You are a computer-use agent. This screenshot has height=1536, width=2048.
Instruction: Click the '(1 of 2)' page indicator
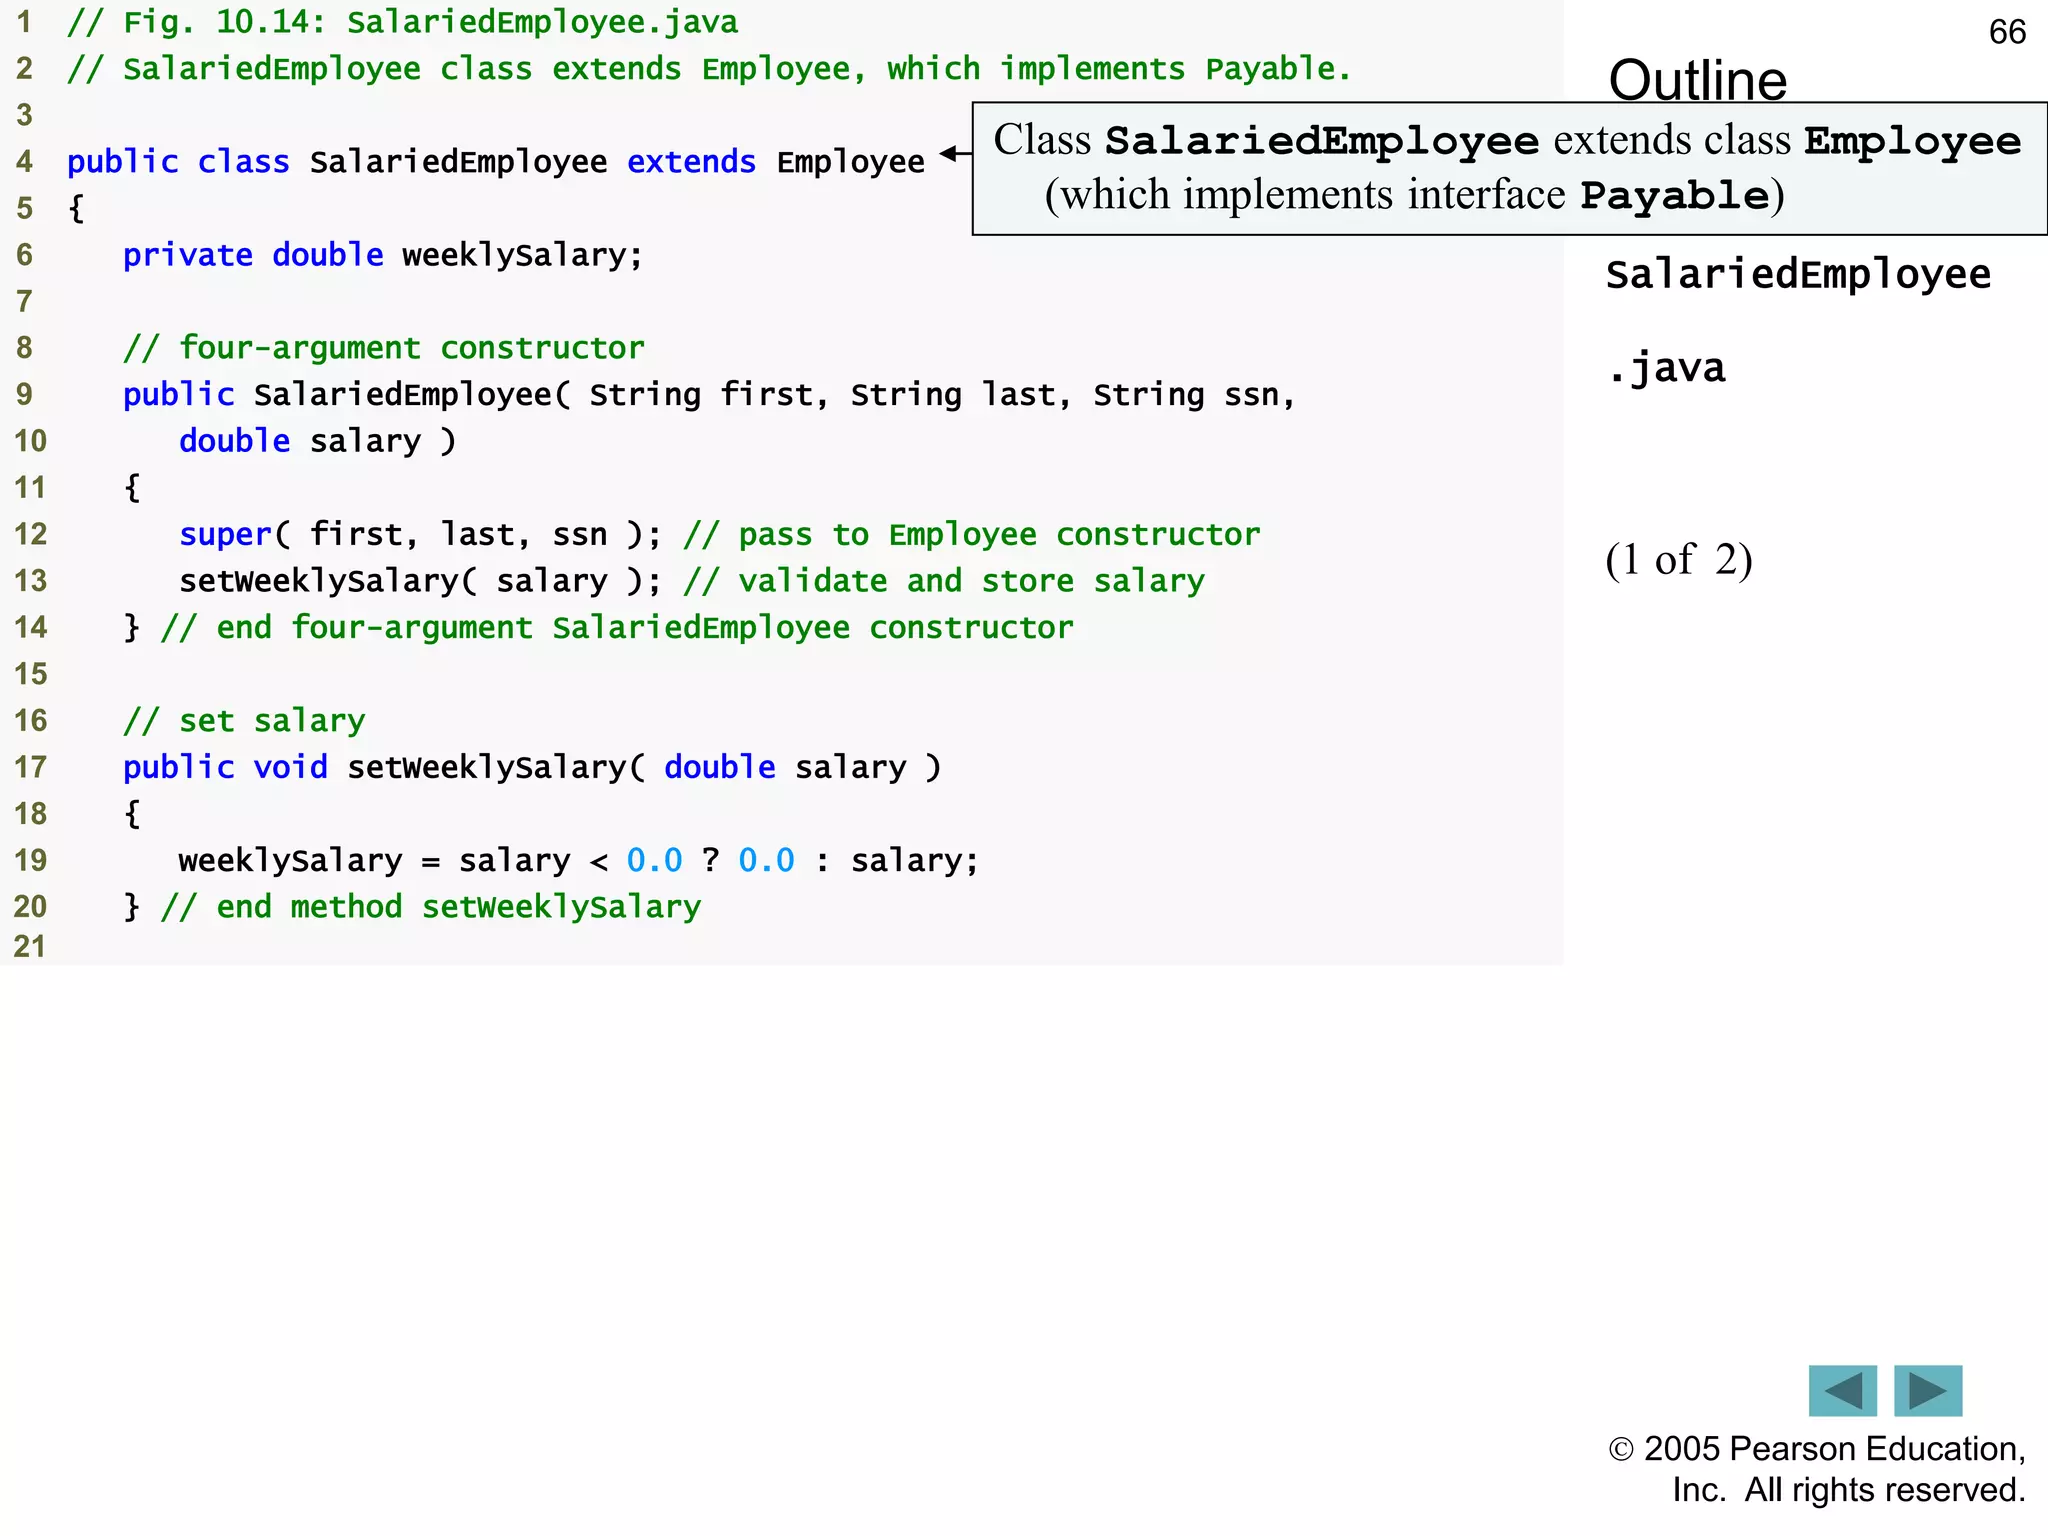tap(1679, 560)
